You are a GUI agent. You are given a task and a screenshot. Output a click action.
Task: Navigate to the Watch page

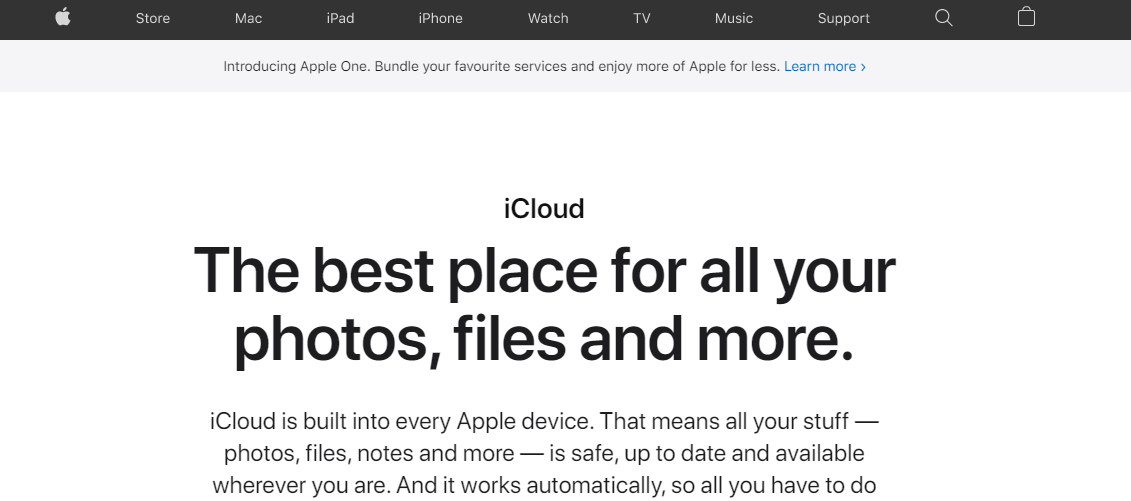coord(548,19)
